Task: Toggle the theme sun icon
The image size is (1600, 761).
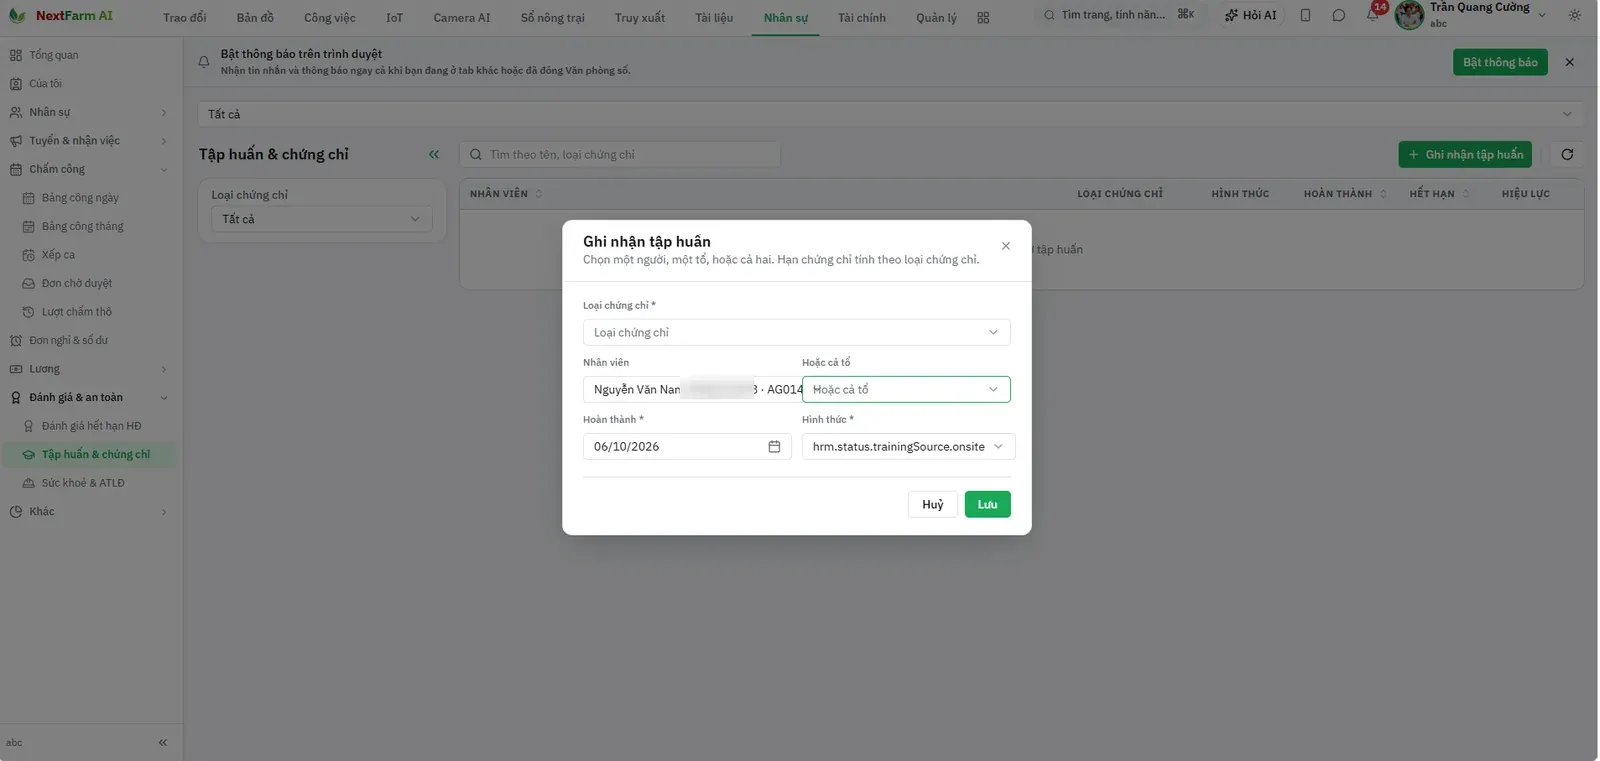Action: 1575,15
